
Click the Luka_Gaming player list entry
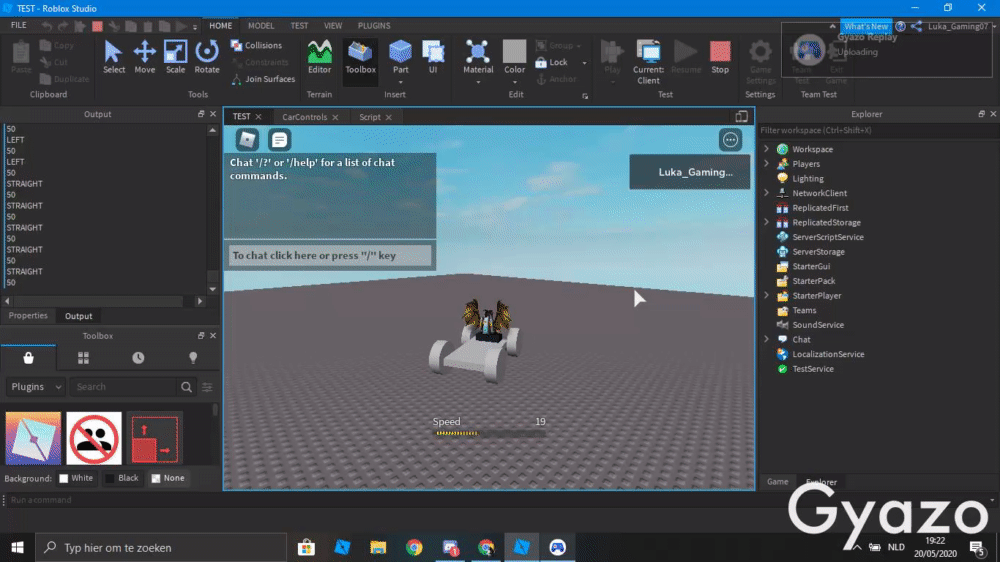[x=689, y=172]
